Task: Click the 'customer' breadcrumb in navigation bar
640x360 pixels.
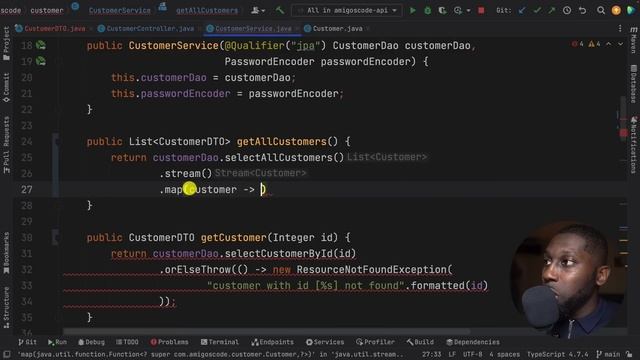Action: pos(47,11)
